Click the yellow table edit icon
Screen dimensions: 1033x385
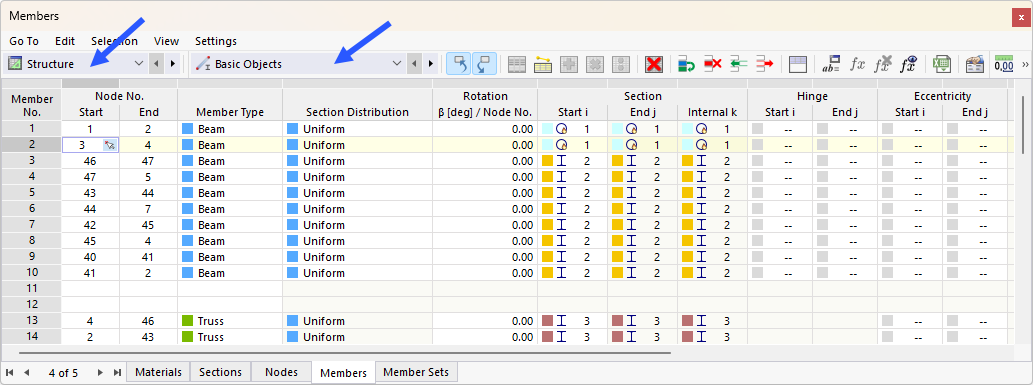tap(542, 64)
